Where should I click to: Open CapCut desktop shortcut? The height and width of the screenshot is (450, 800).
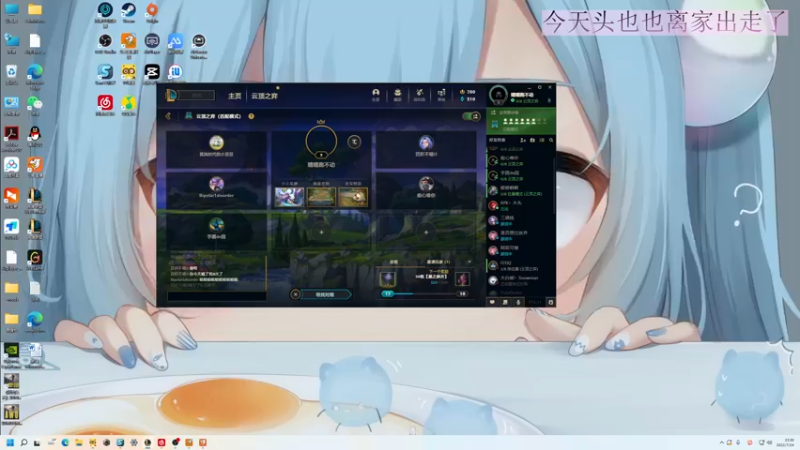[152, 74]
